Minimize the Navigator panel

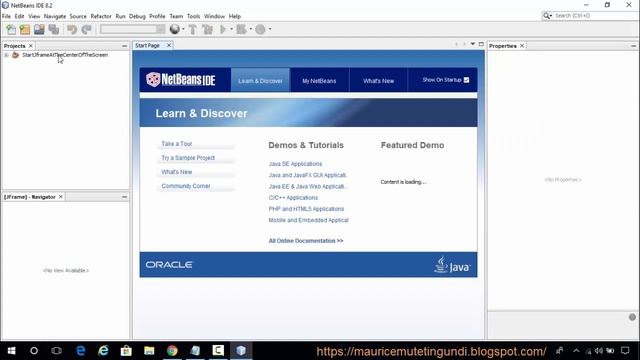pyautogui.click(x=124, y=197)
